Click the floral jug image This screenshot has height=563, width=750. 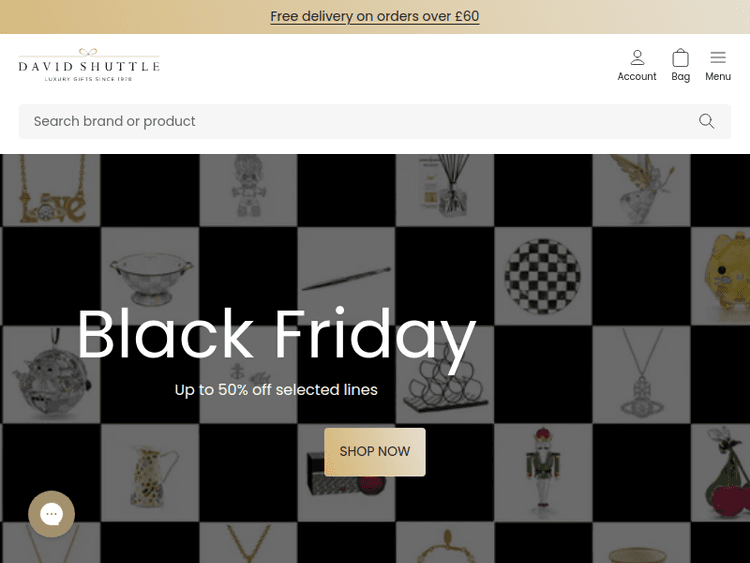coord(148,471)
